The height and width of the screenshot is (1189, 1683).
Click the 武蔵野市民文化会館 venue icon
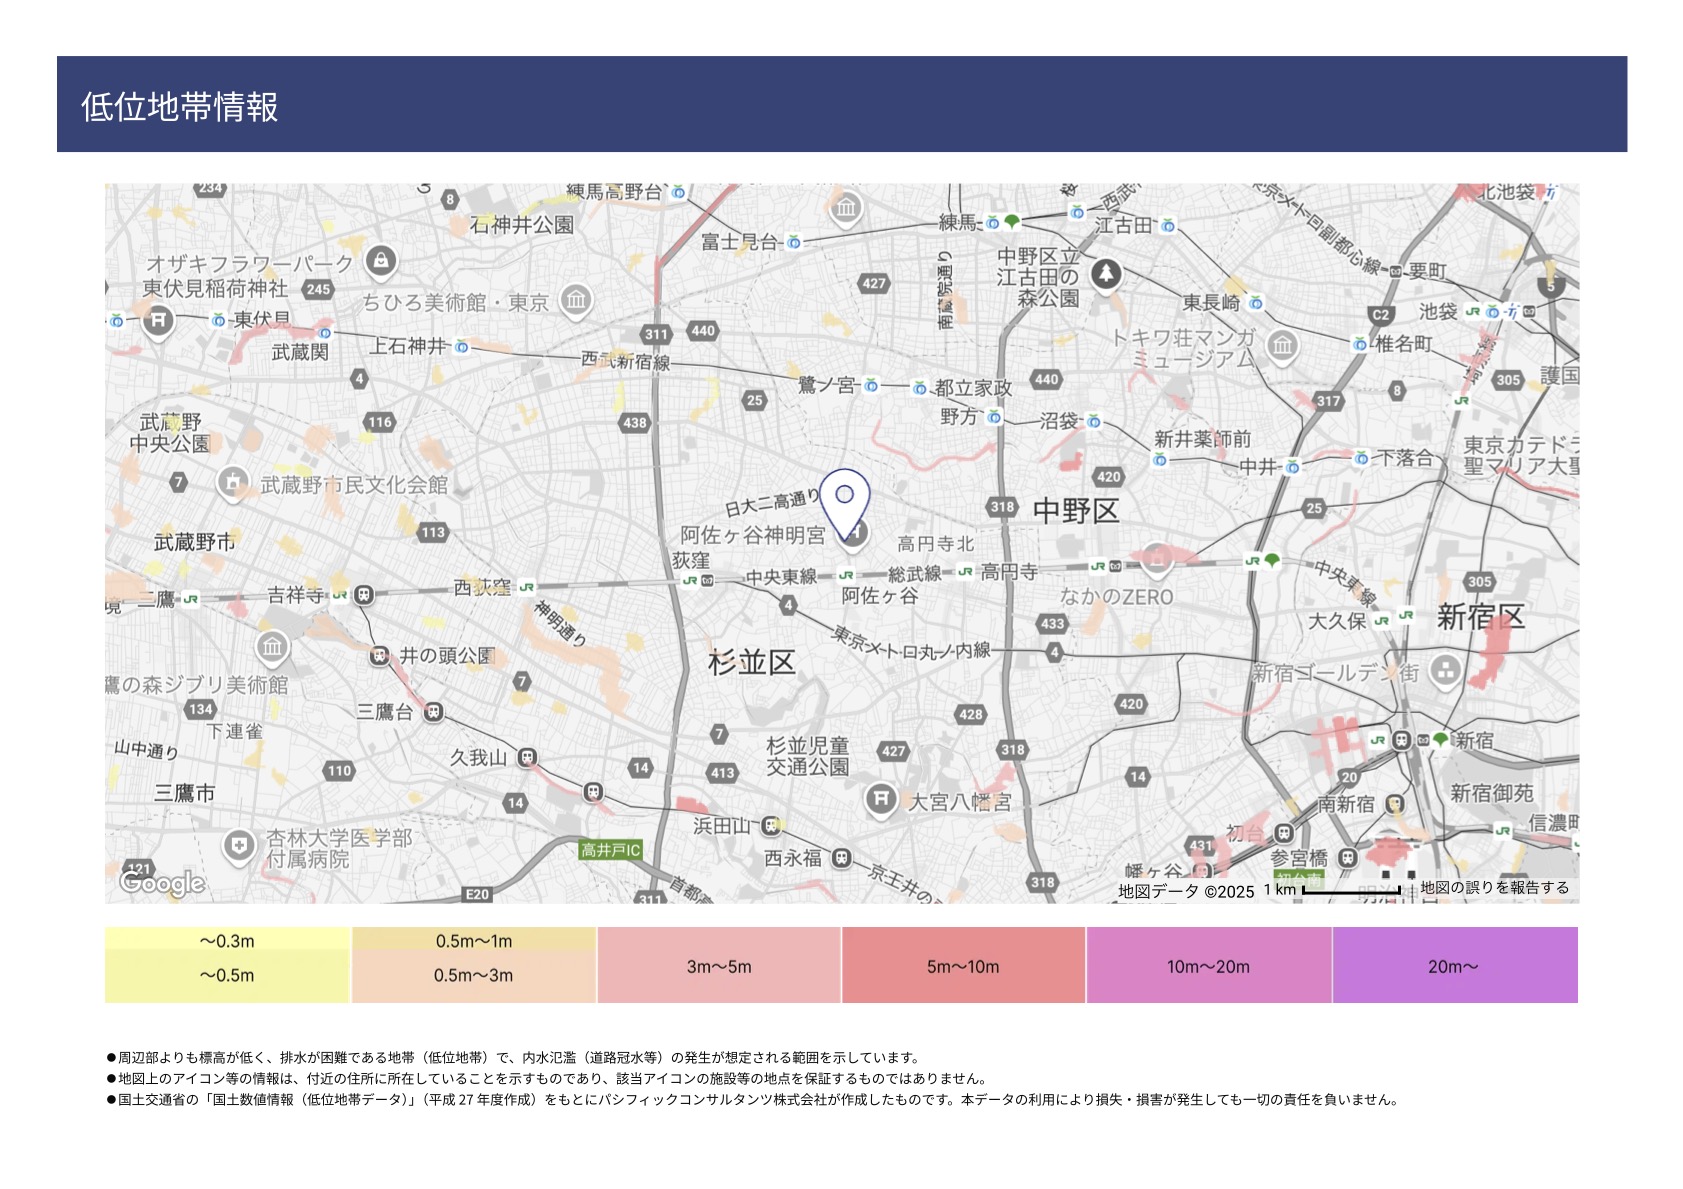click(233, 483)
